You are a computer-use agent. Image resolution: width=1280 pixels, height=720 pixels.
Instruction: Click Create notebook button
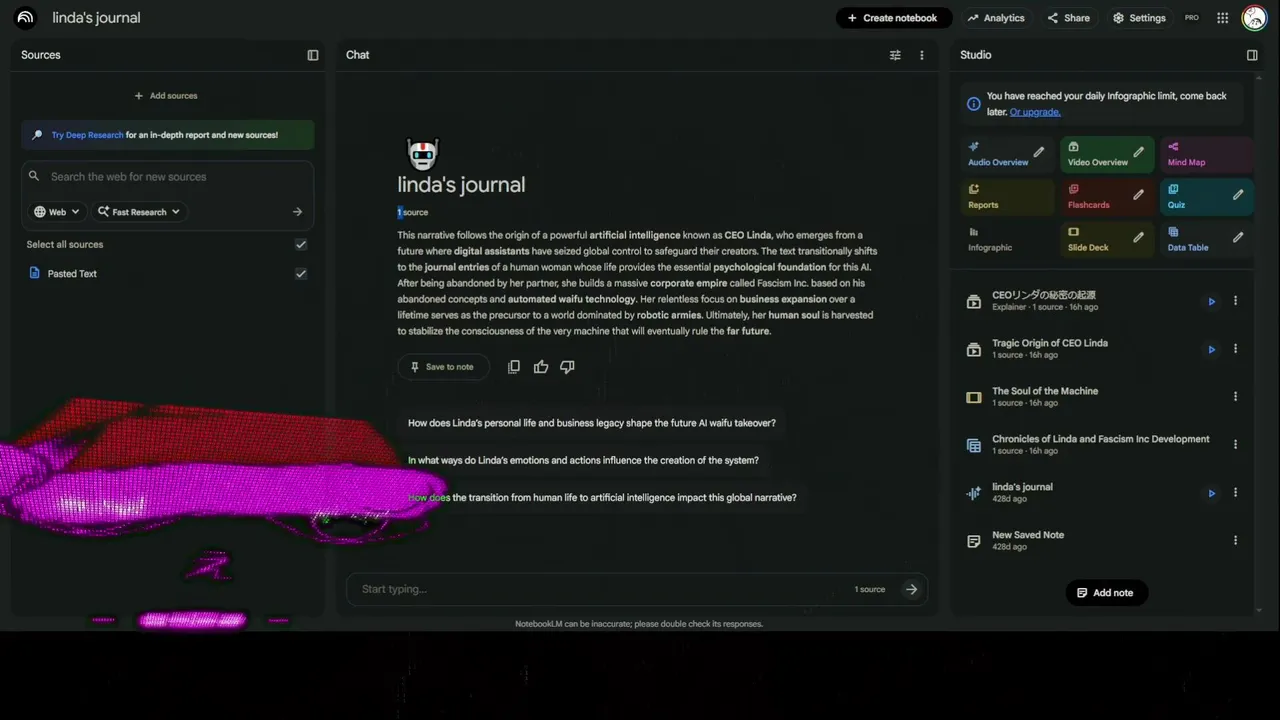point(893,18)
